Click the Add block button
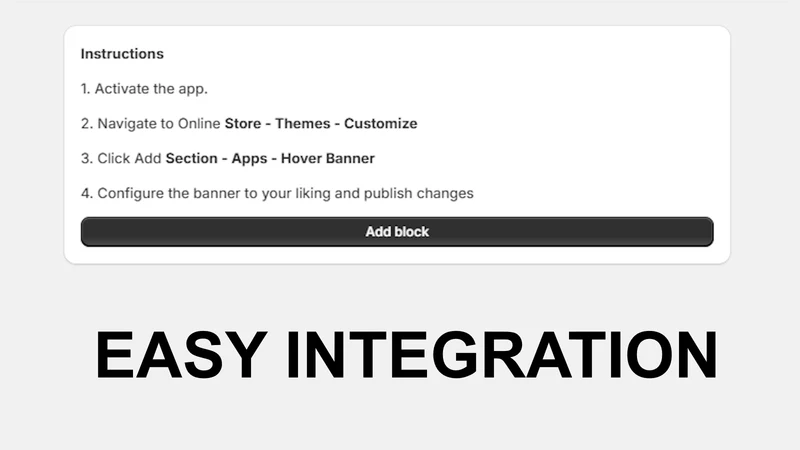 tap(397, 232)
